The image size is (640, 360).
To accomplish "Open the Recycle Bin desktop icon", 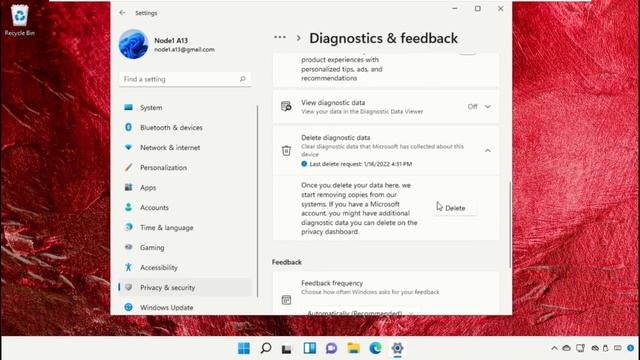I will coord(20,20).
